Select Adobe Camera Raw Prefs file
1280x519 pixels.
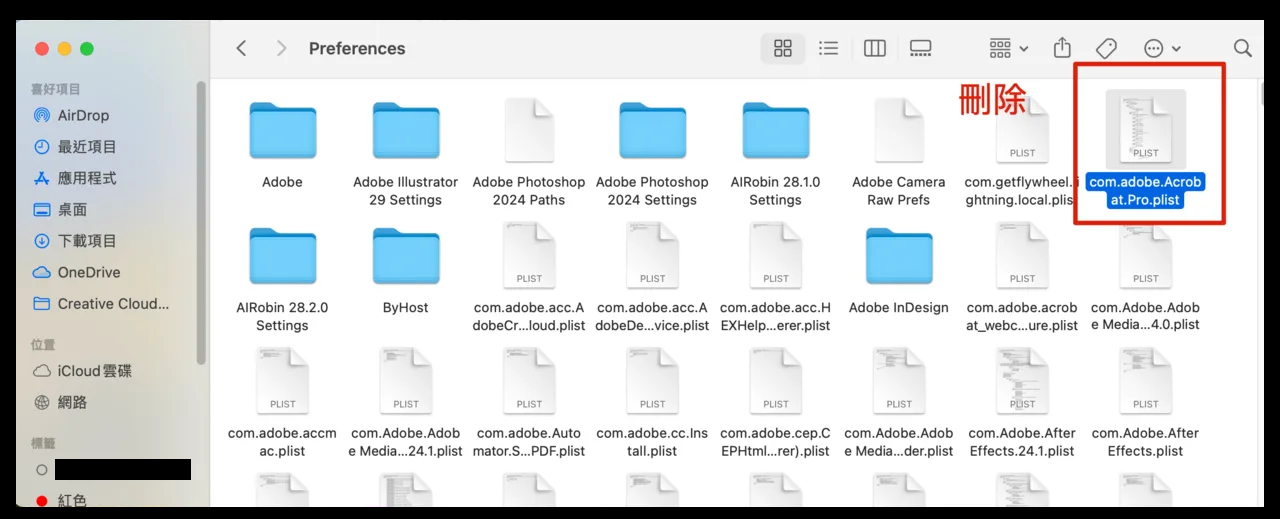[x=899, y=130]
